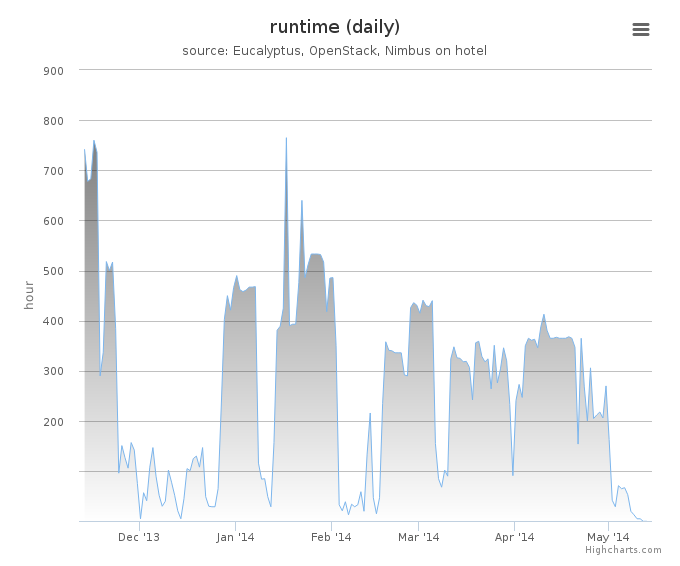Viewport: 680px width, 566px height.
Task: Open the chart context menu hamburger icon
Action: [x=641, y=29]
